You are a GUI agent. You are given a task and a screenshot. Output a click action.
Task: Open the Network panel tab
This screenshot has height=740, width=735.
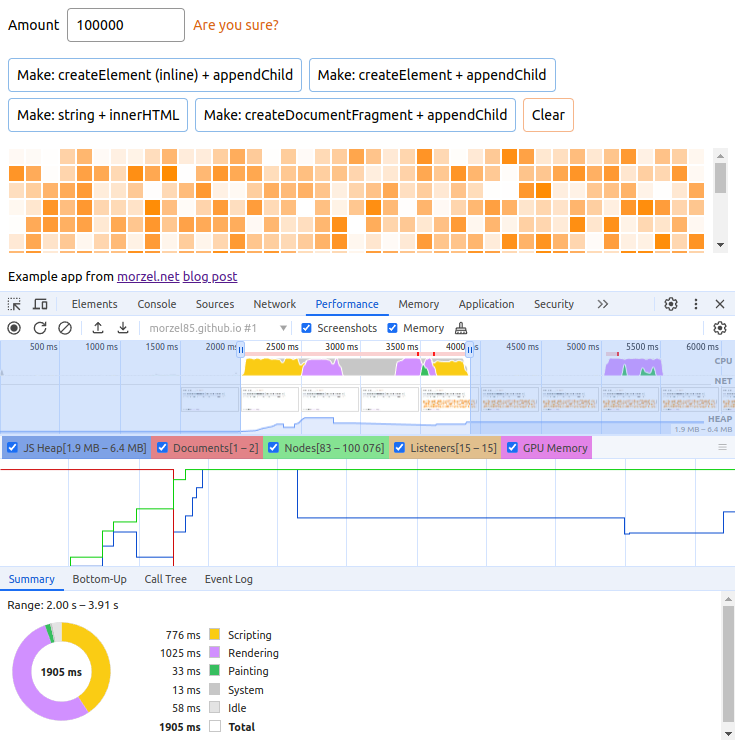[x=274, y=304]
